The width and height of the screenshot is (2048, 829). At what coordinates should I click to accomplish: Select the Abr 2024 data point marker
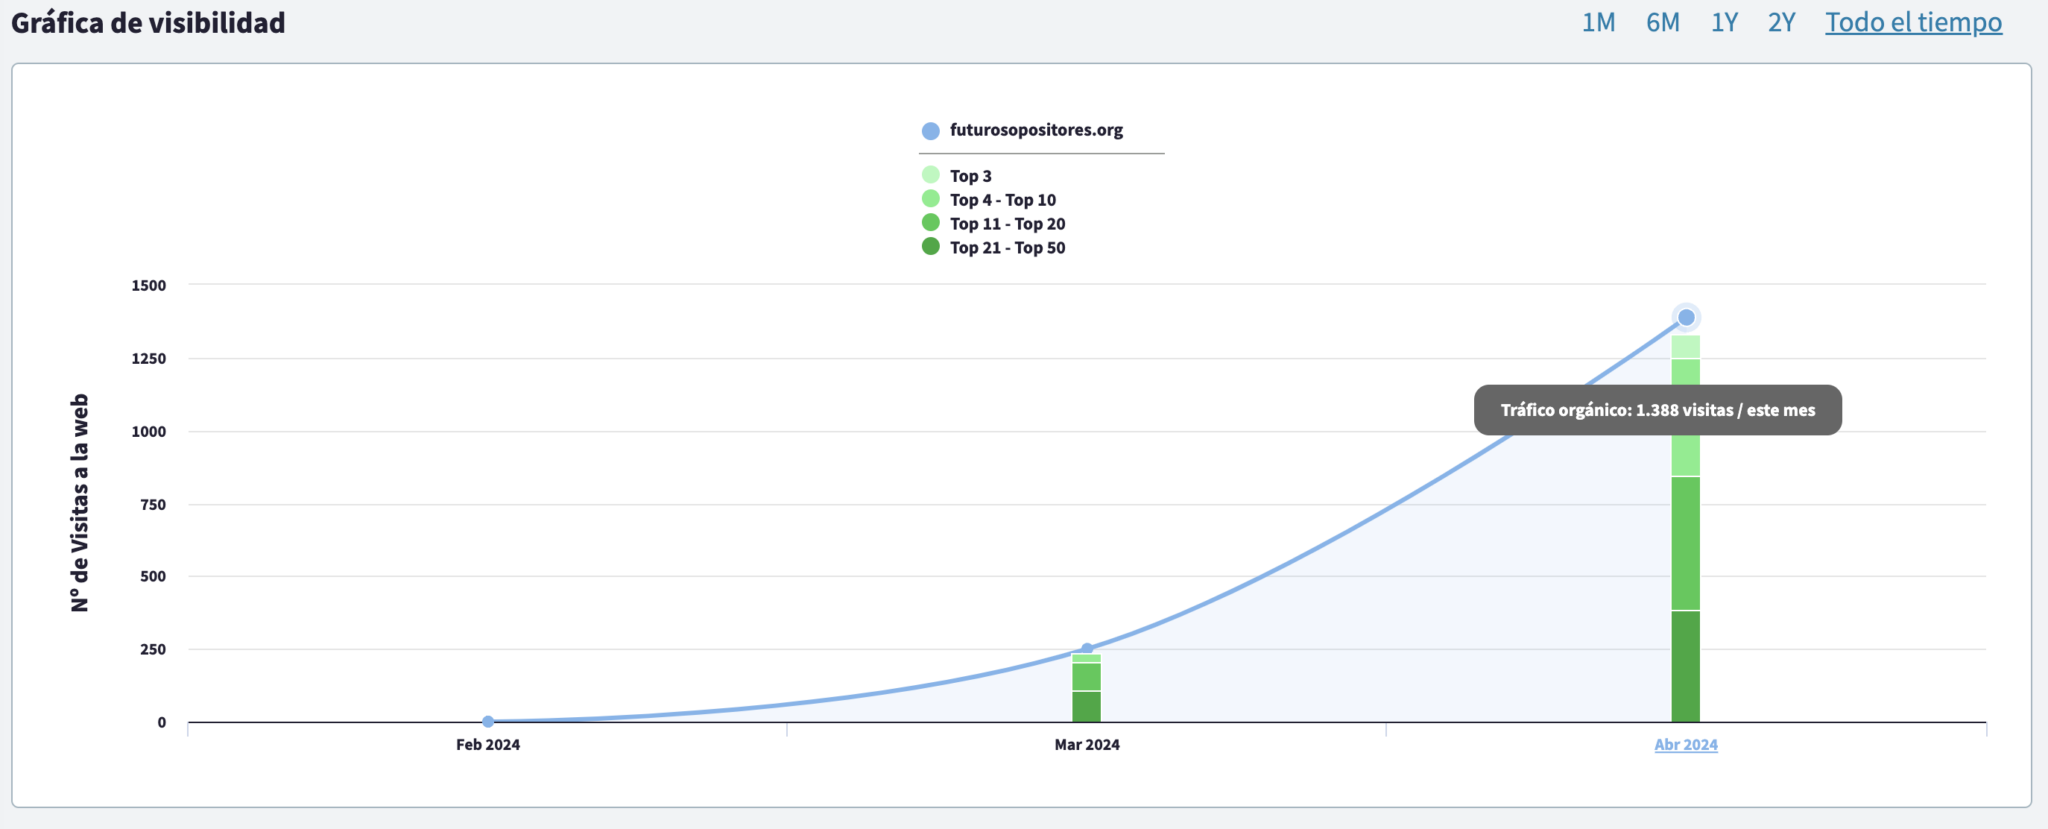(x=1686, y=318)
